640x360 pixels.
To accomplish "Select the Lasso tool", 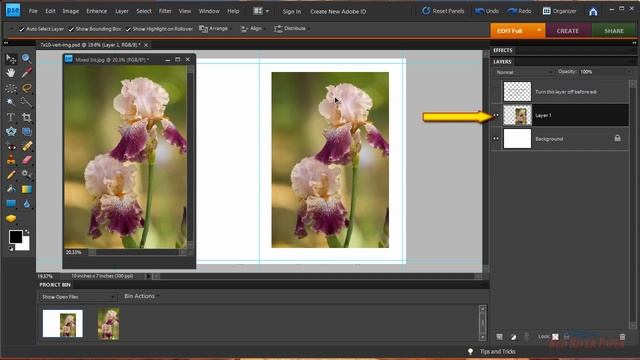I will [x=27, y=88].
